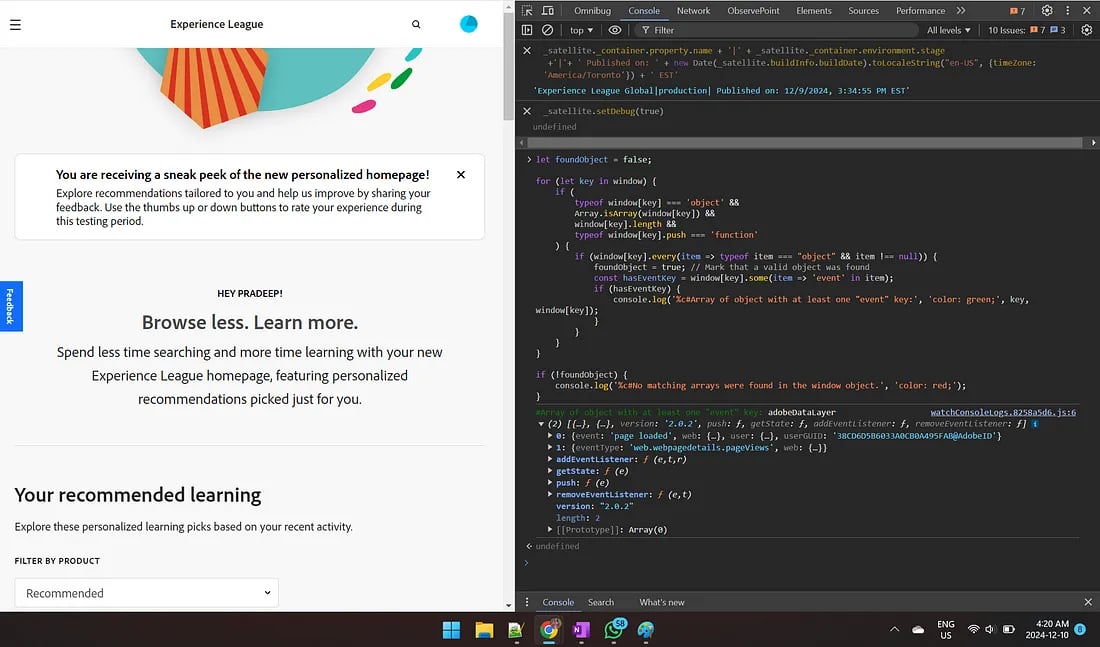
Task: Expand array item 0 'page loaded' event
Action: tap(551, 436)
